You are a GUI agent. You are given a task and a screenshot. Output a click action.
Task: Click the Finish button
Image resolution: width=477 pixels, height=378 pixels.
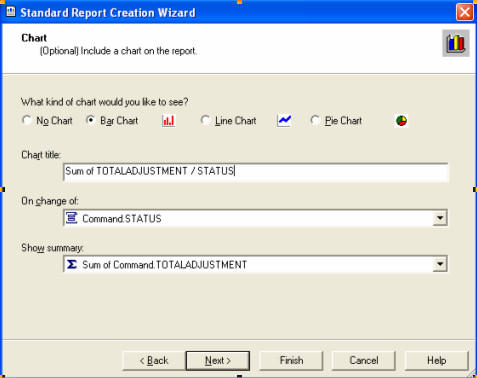291,361
